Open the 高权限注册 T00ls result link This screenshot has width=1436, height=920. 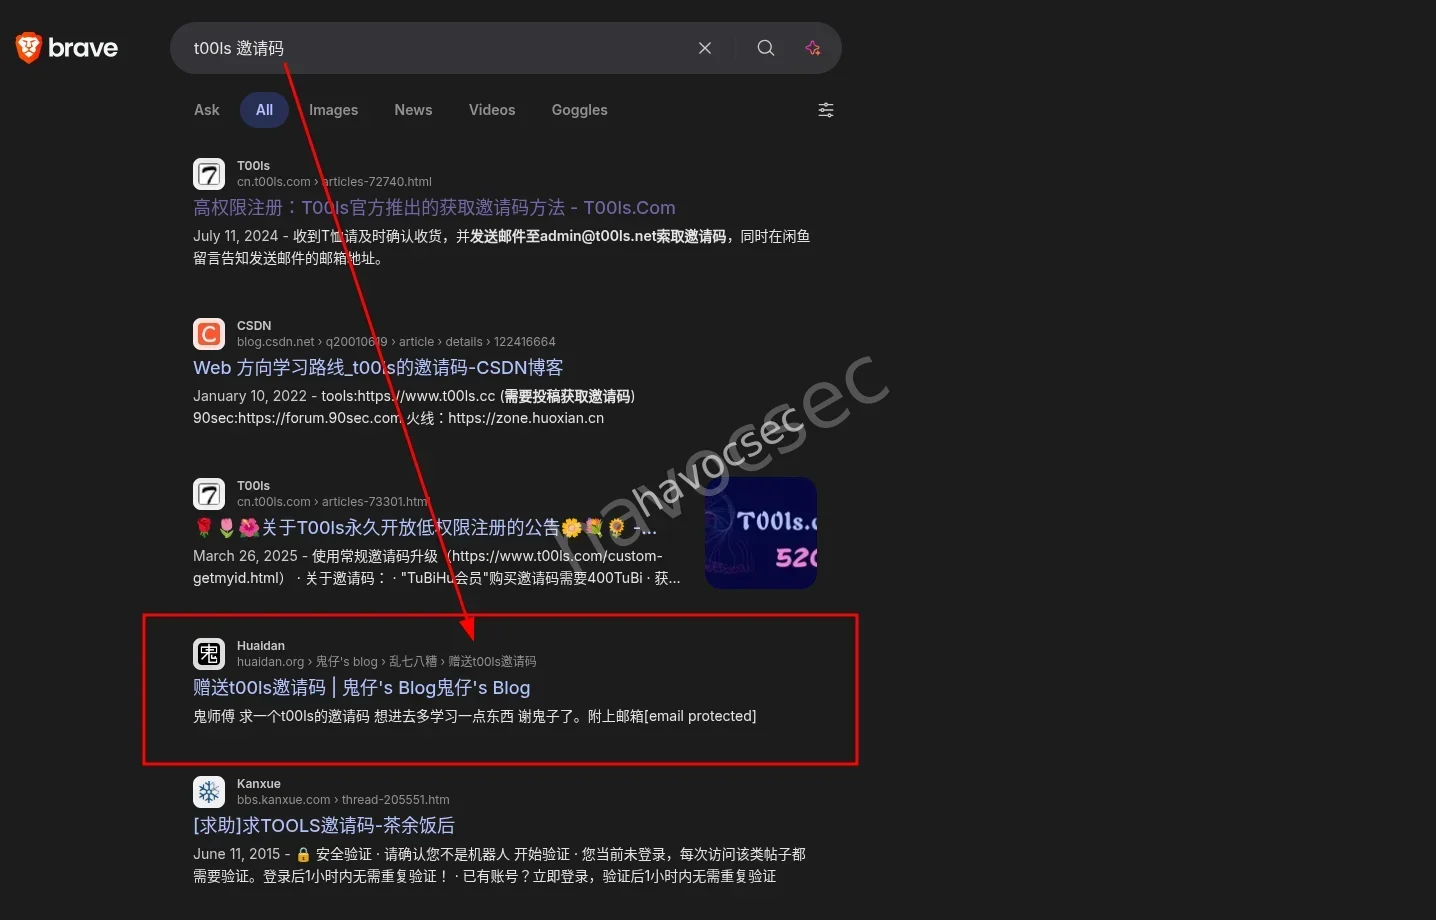coord(434,207)
